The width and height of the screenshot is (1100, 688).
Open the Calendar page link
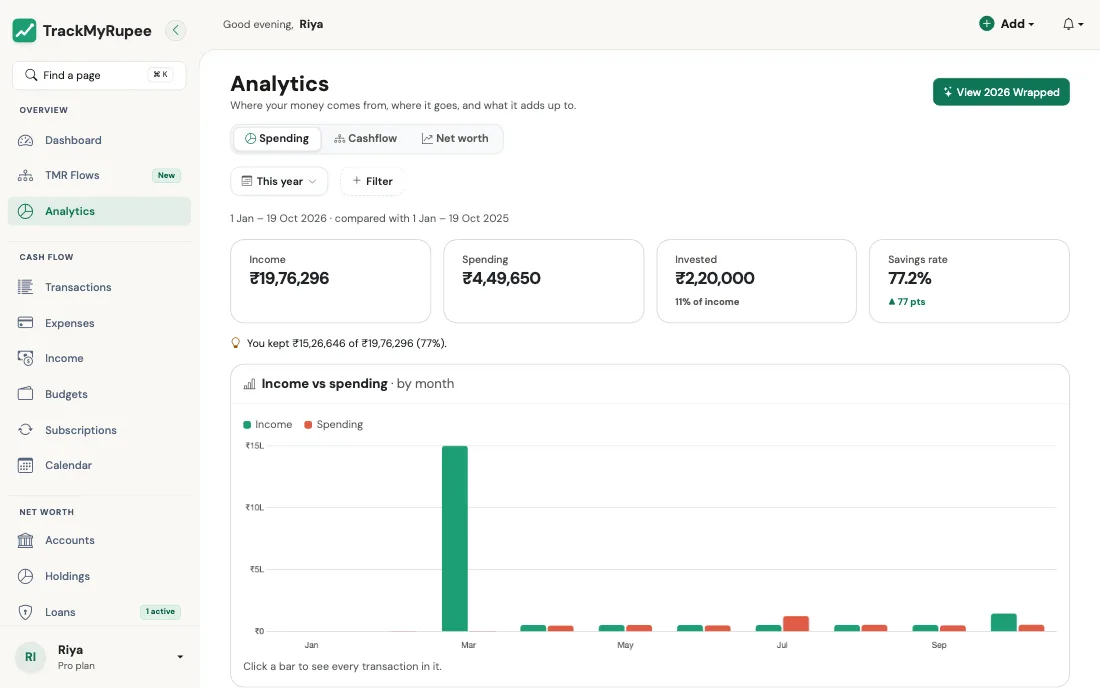click(99, 465)
